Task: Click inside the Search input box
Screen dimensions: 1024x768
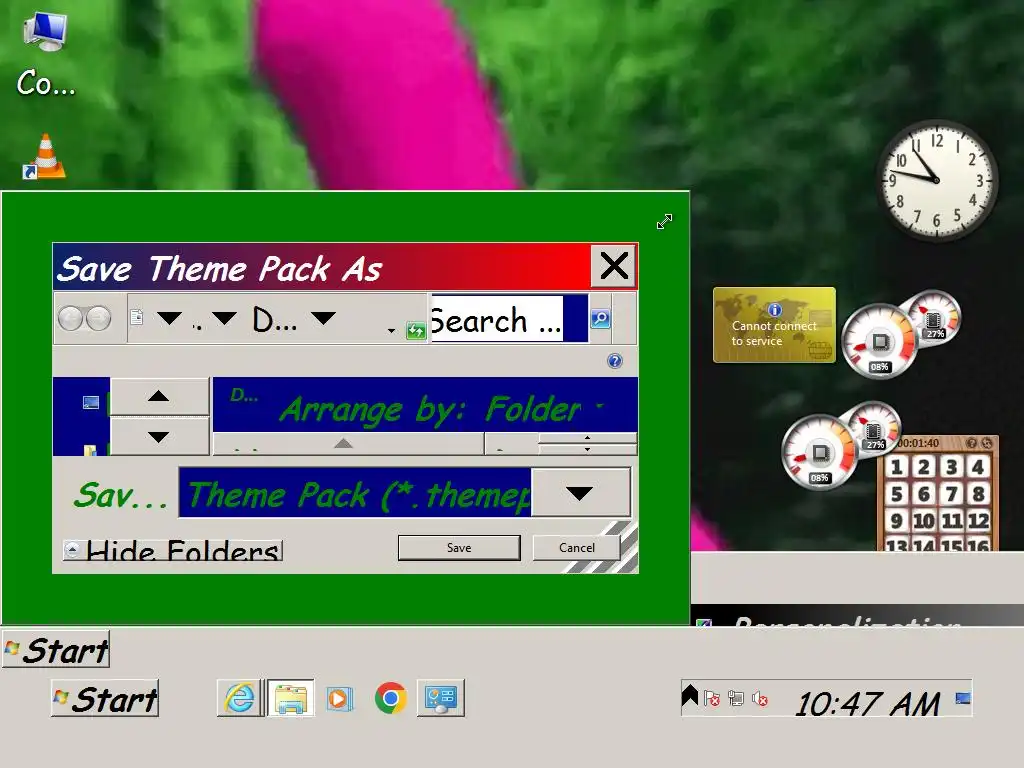Action: pos(496,319)
